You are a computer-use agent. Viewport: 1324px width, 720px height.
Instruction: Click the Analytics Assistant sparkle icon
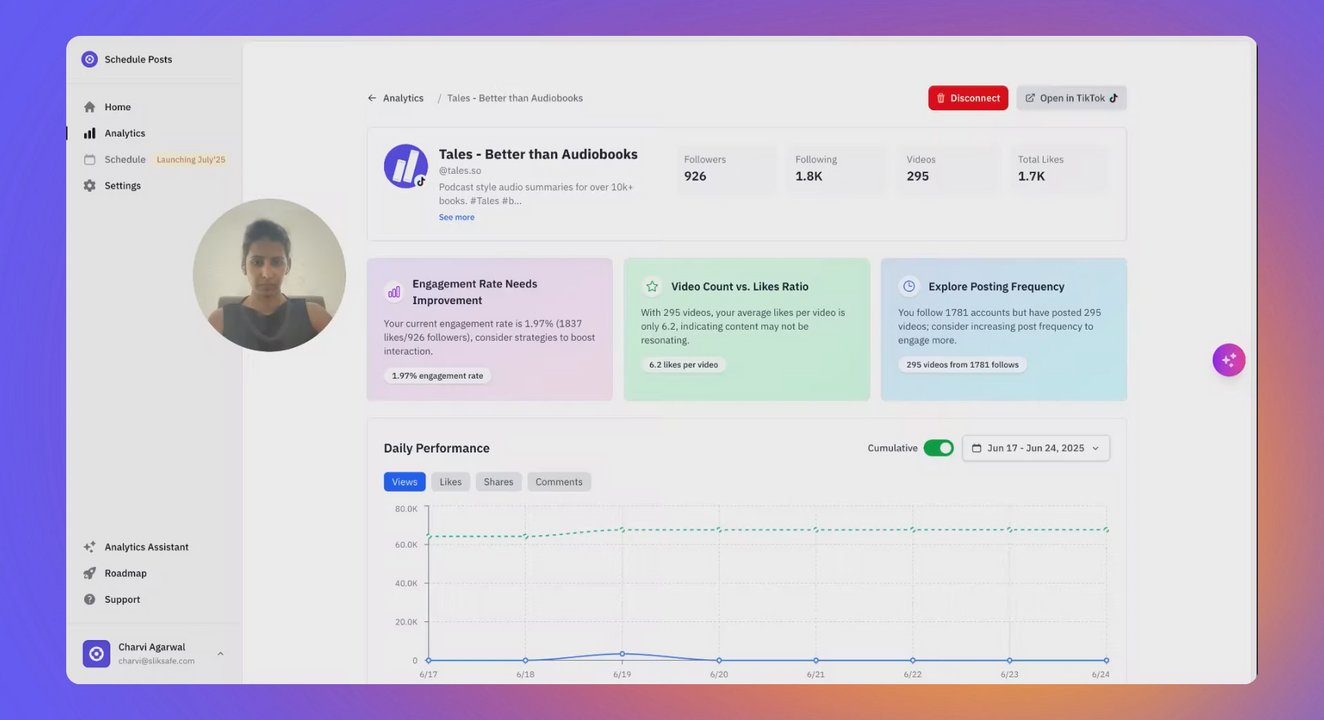pos(90,547)
